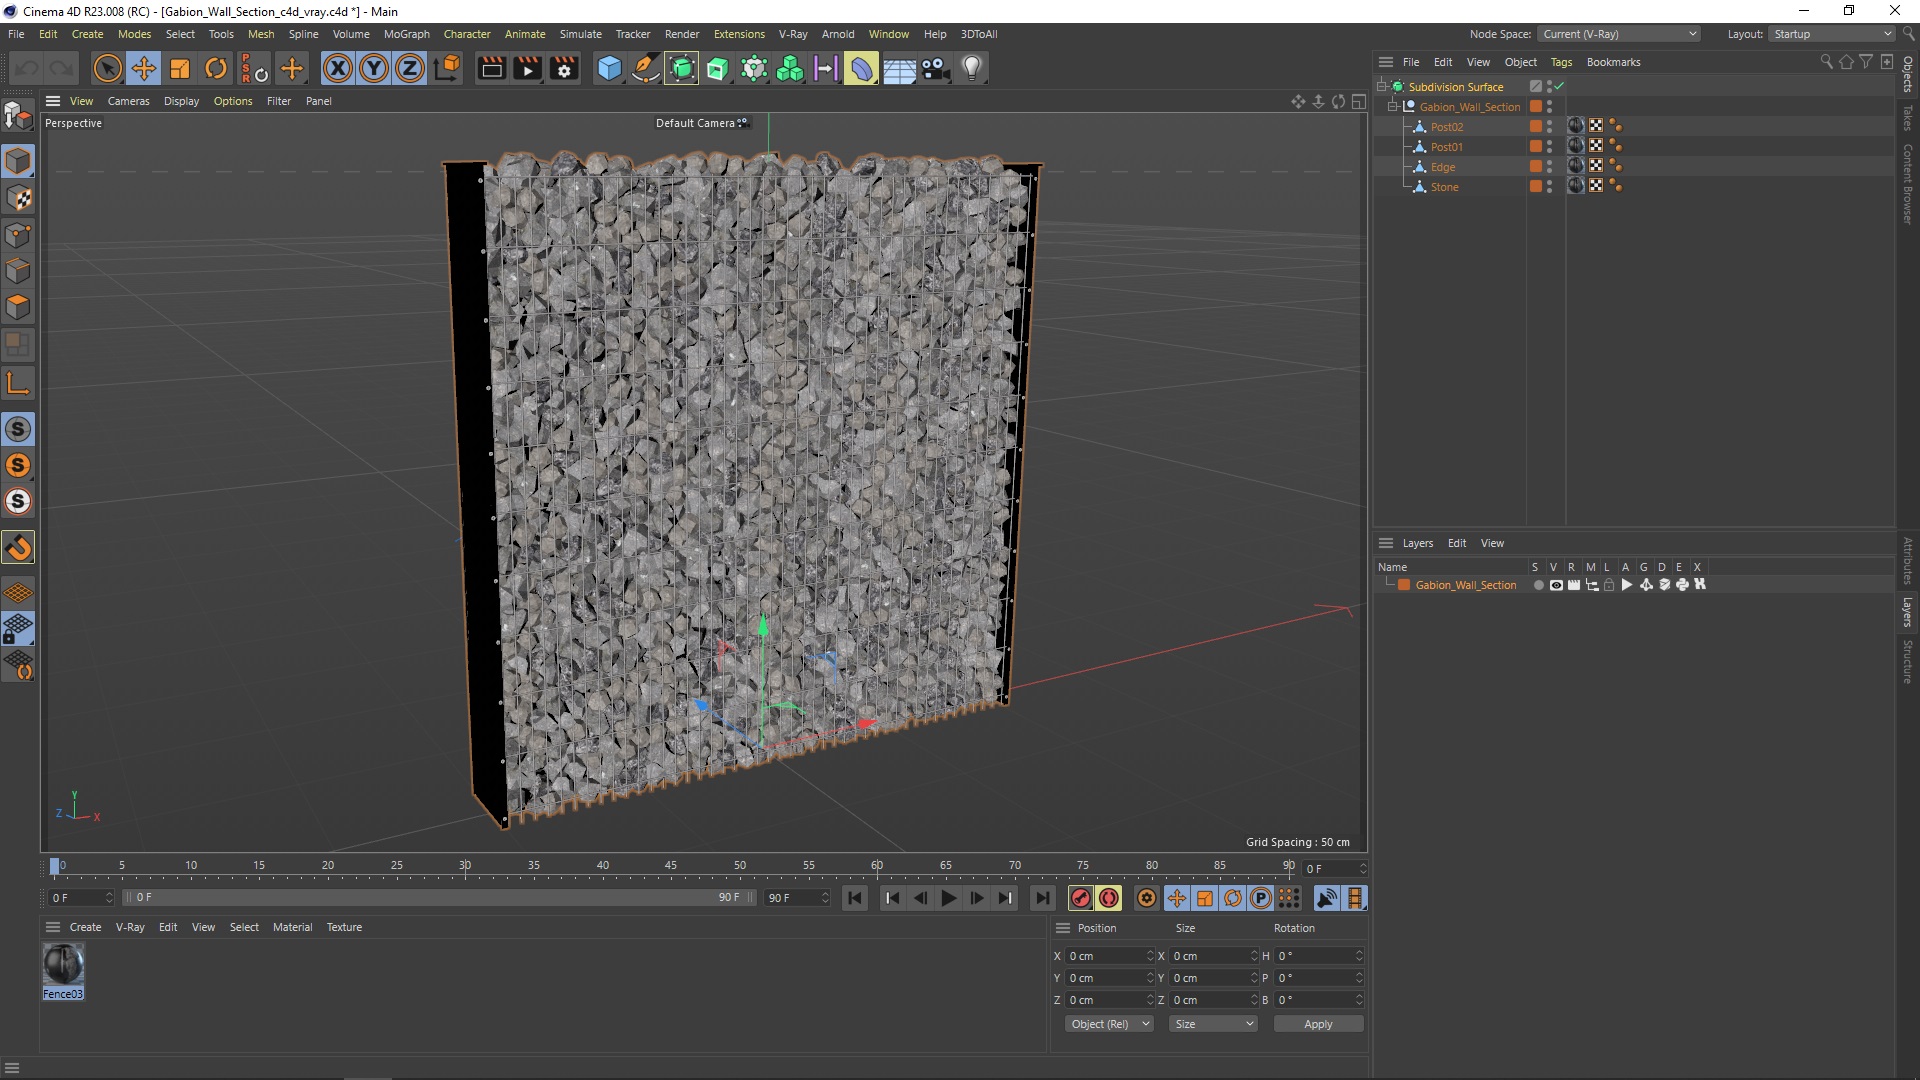Toggle Locked Workplane icon

18,629
